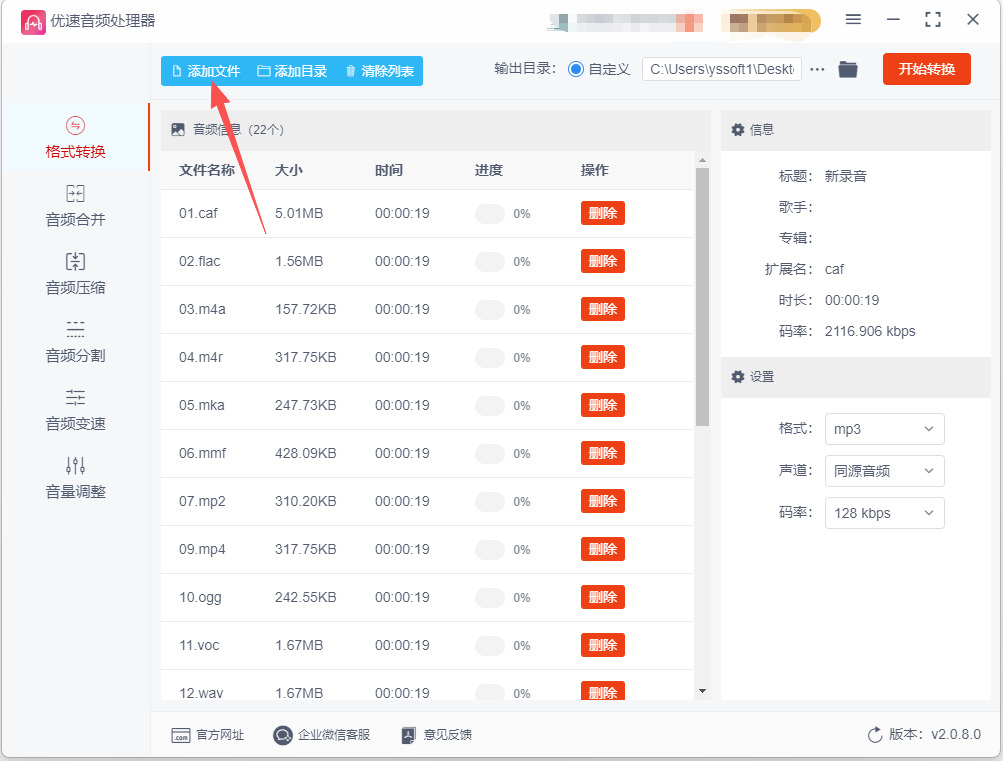
Task: Open the 格式 mp3 dropdown
Action: 884,429
